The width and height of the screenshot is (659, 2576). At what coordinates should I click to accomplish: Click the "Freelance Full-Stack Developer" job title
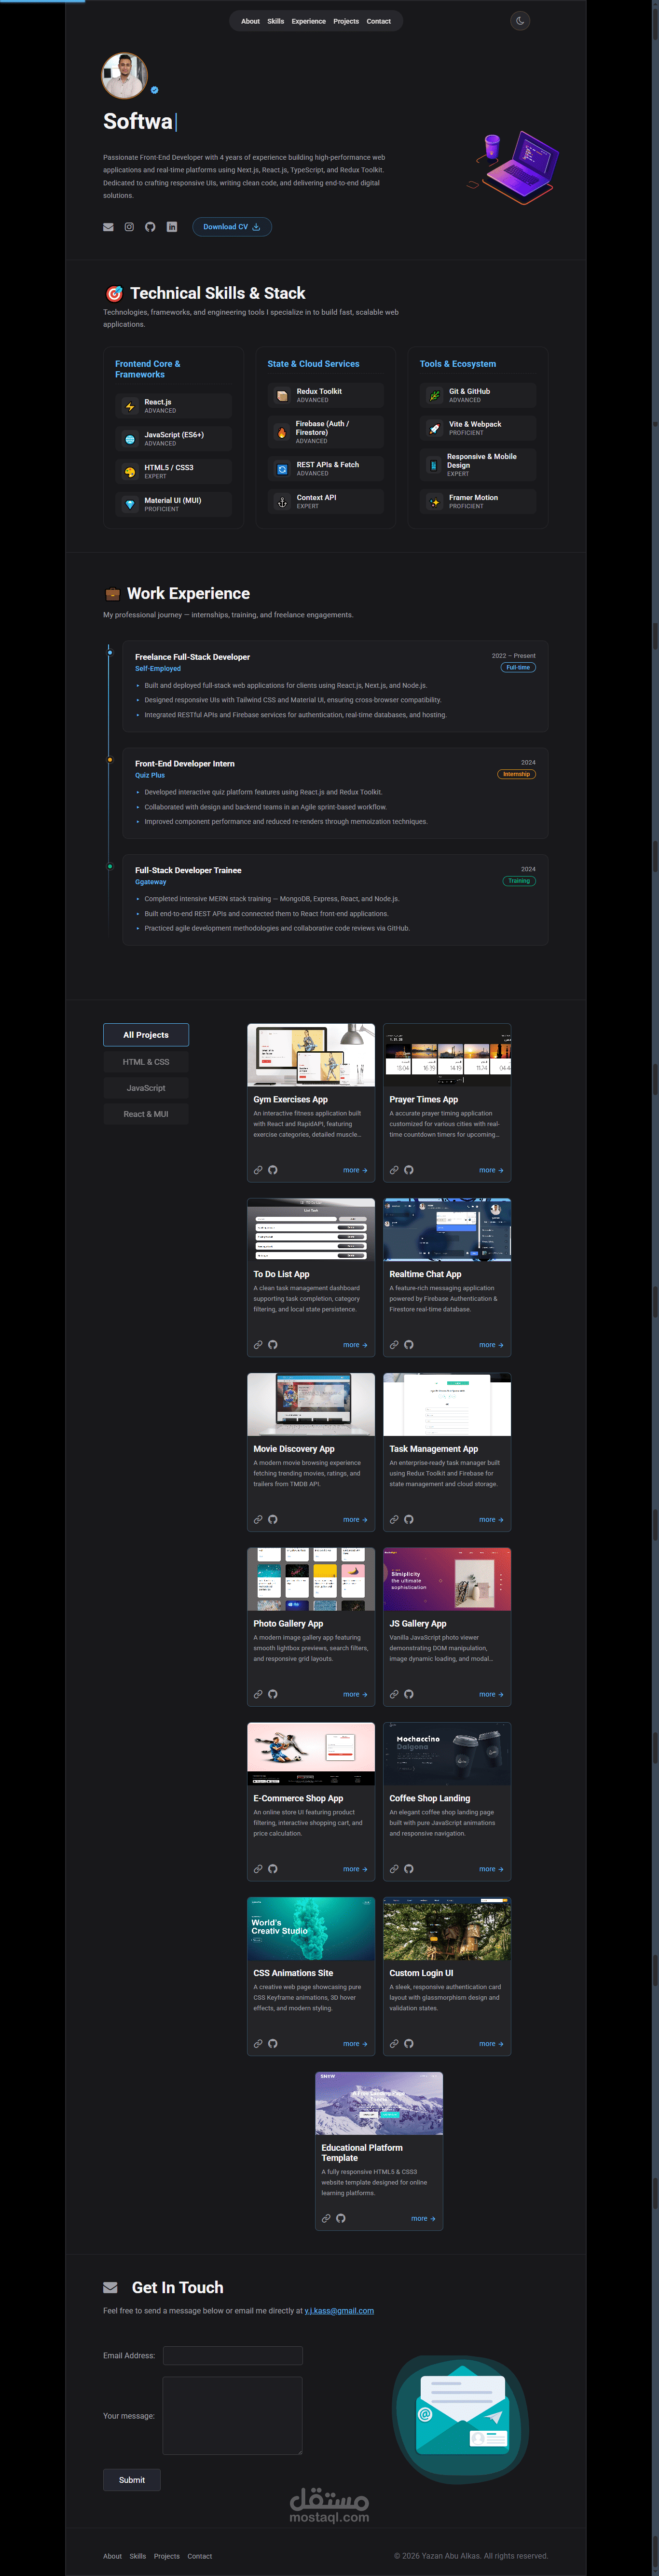pos(193,657)
